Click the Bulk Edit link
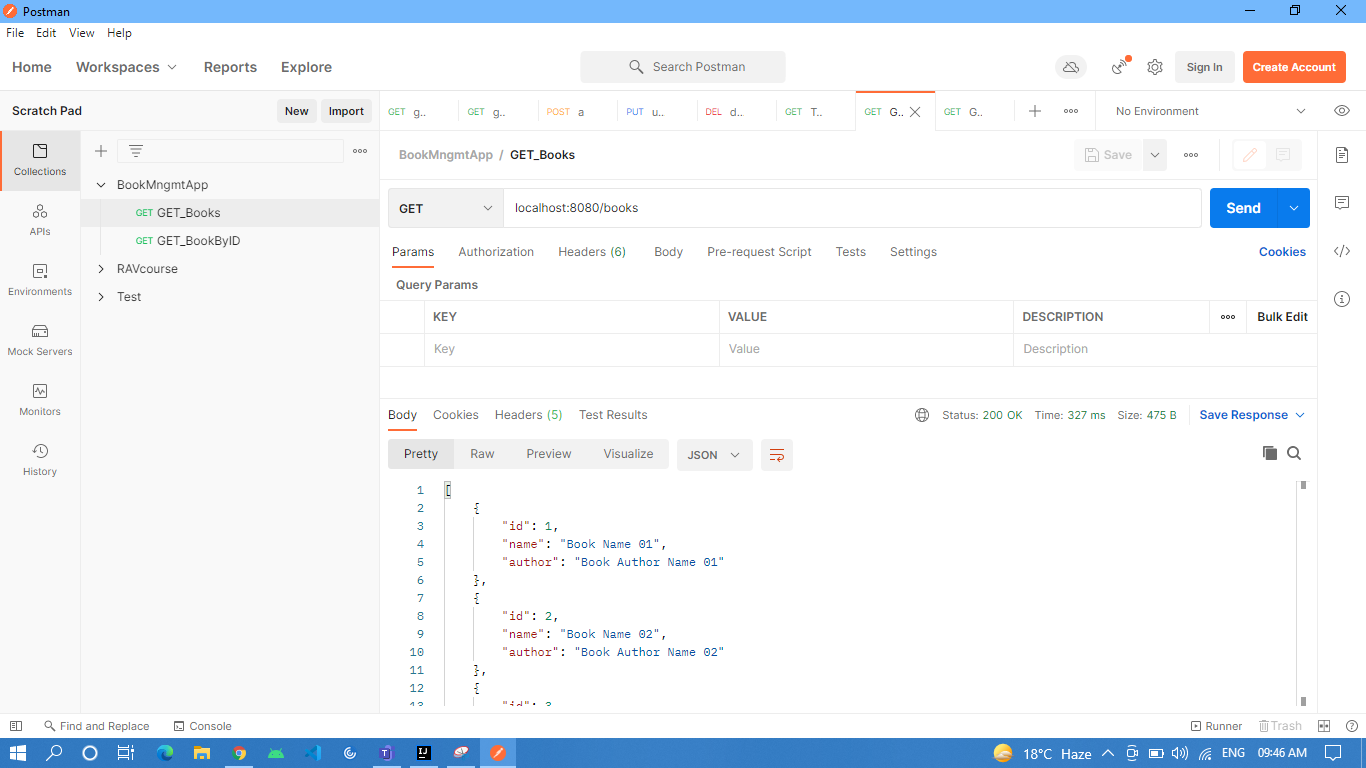1366x768 pixels. click(x=1282, y=317)
